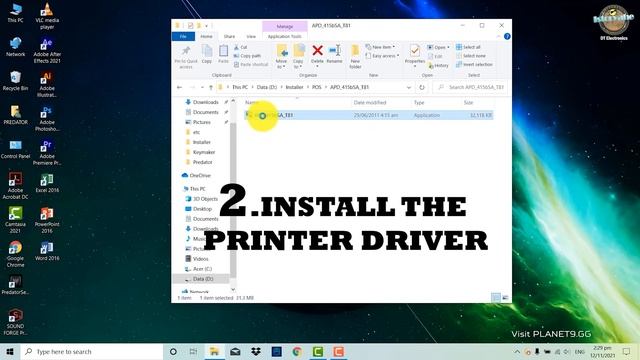Click History in the Open group

click(x=438, y=65)
